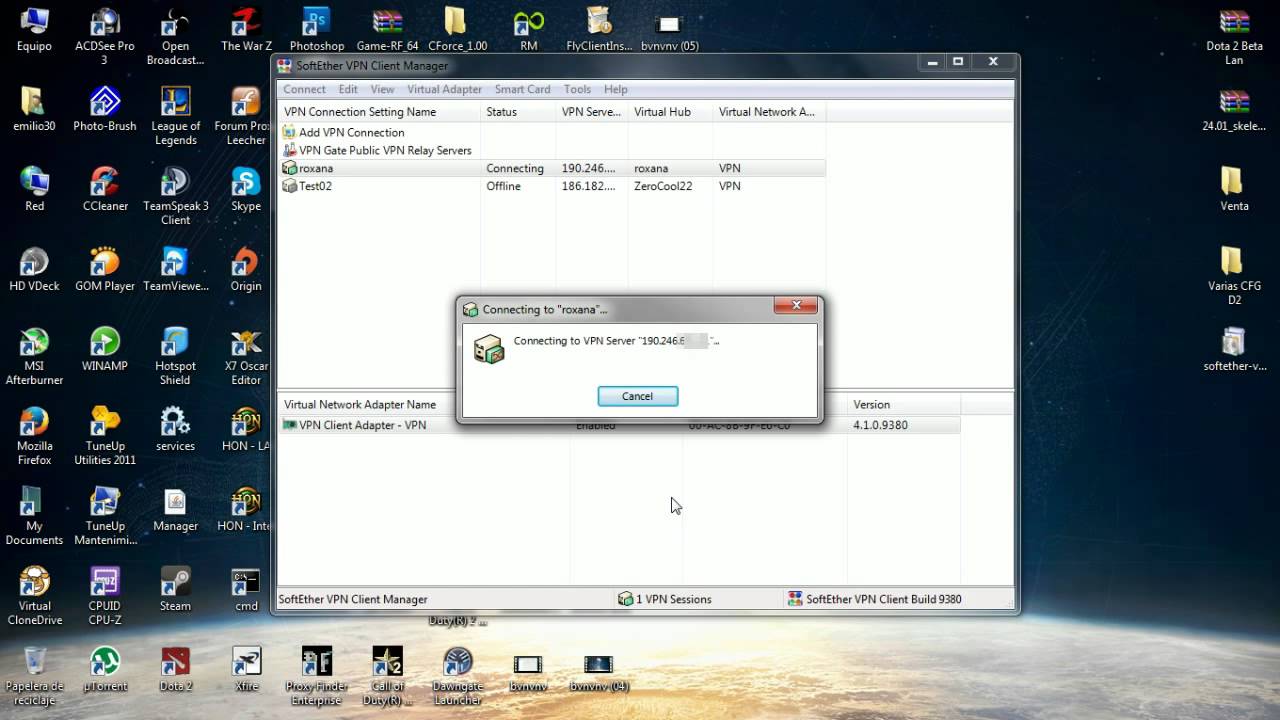
Task: Open GOM Player desktop icon
Action: coord(105,270)
